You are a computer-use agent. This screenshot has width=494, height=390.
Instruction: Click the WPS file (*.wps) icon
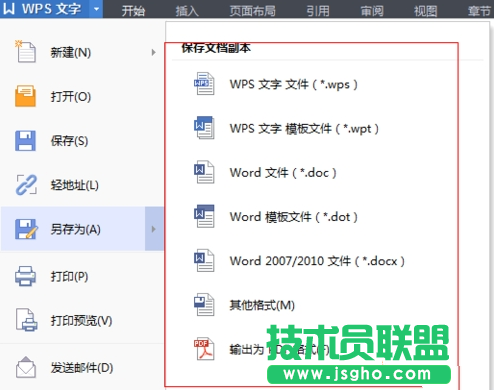click(x=204, y=84)
